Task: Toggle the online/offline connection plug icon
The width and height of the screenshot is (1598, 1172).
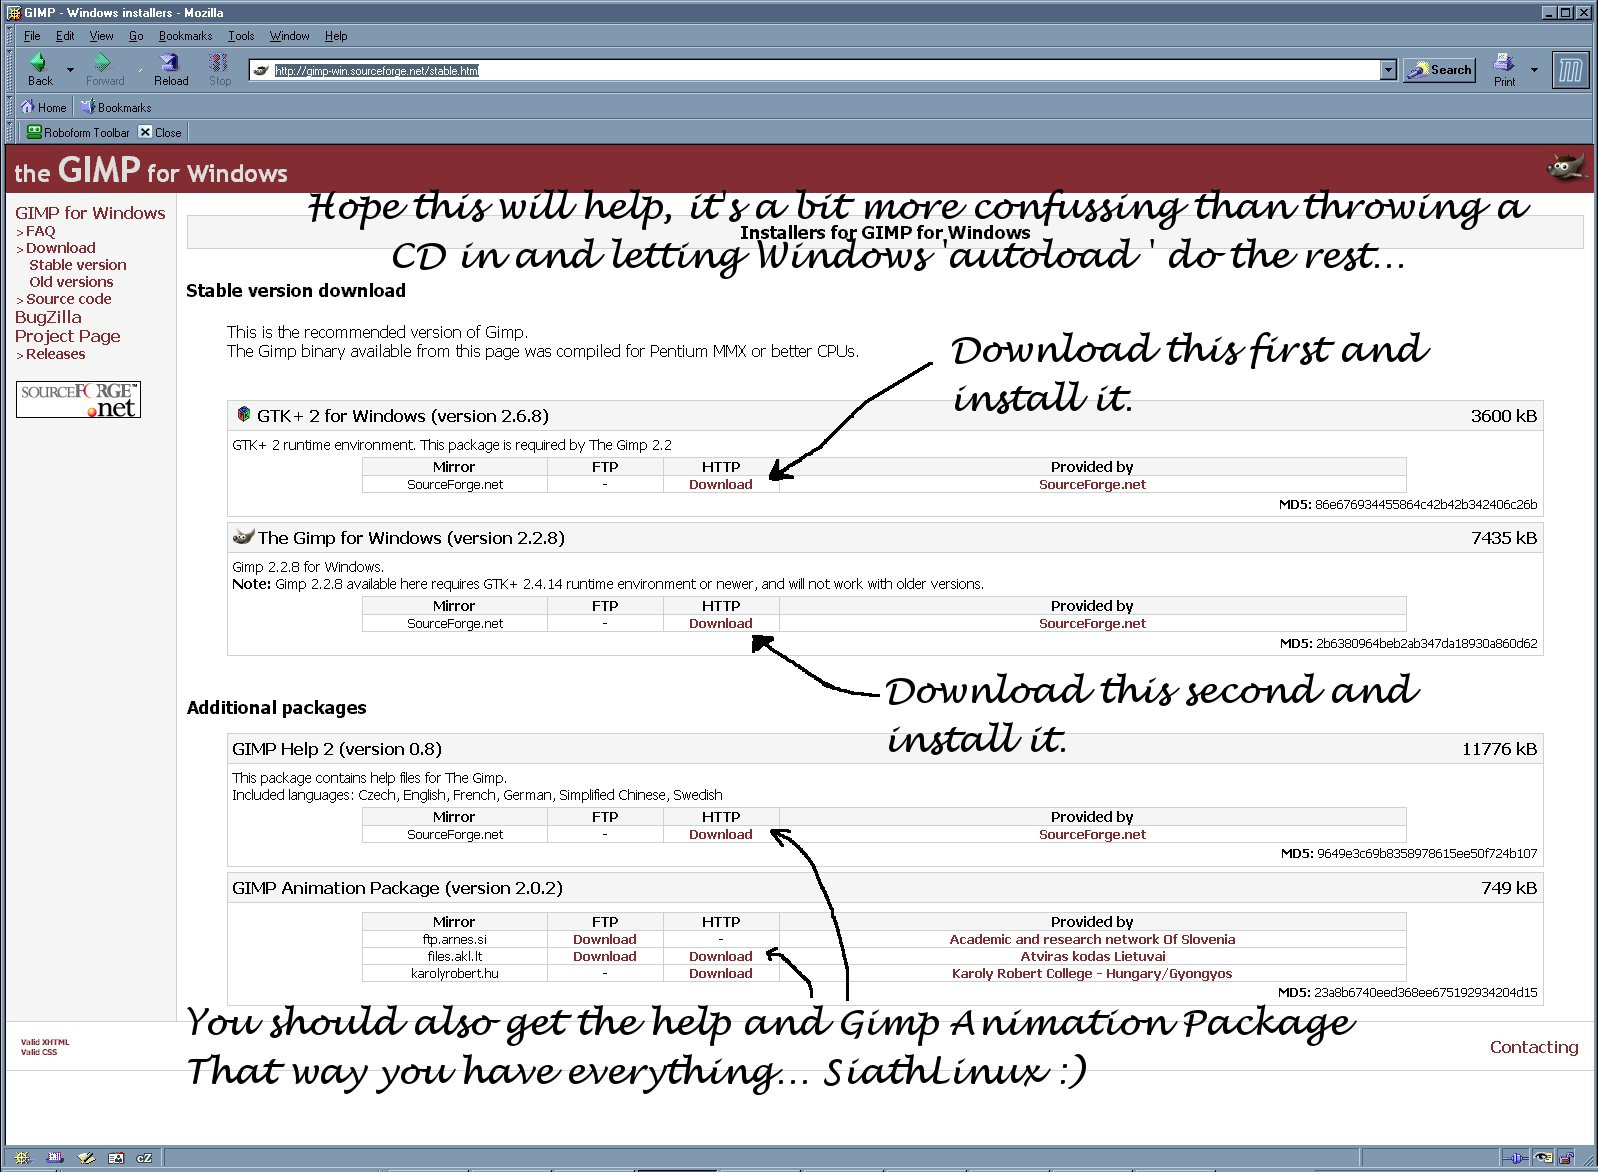Action: [1516, 1158]
